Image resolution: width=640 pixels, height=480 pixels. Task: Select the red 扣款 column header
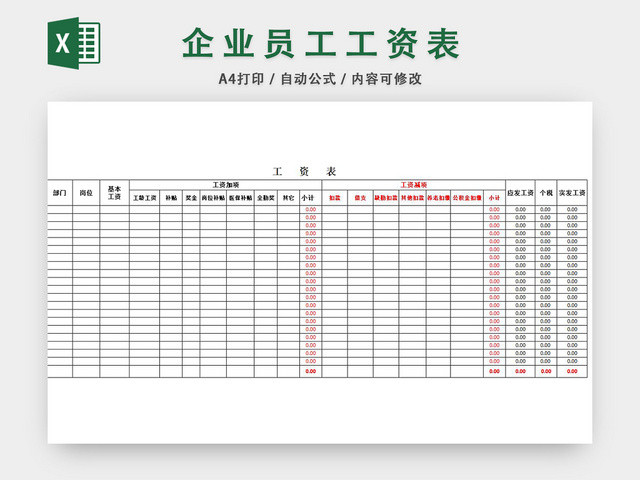[335, 198]
